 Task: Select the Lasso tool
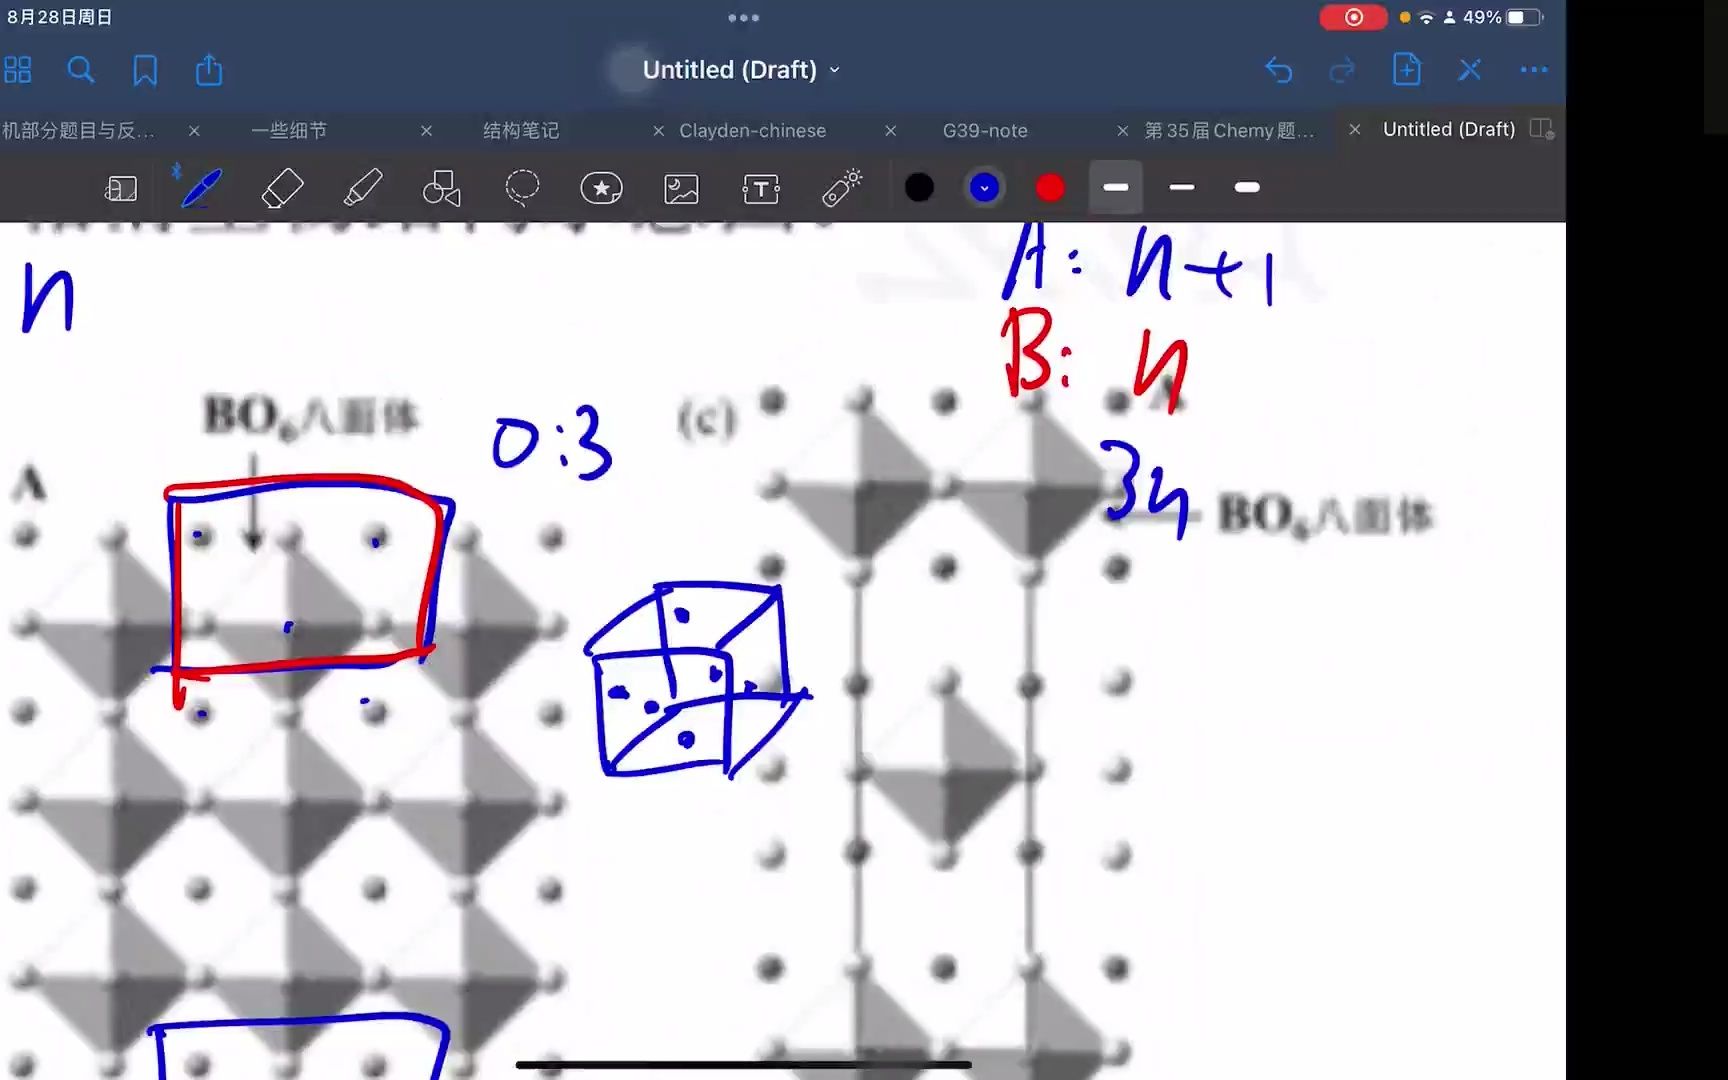[522, 188]
